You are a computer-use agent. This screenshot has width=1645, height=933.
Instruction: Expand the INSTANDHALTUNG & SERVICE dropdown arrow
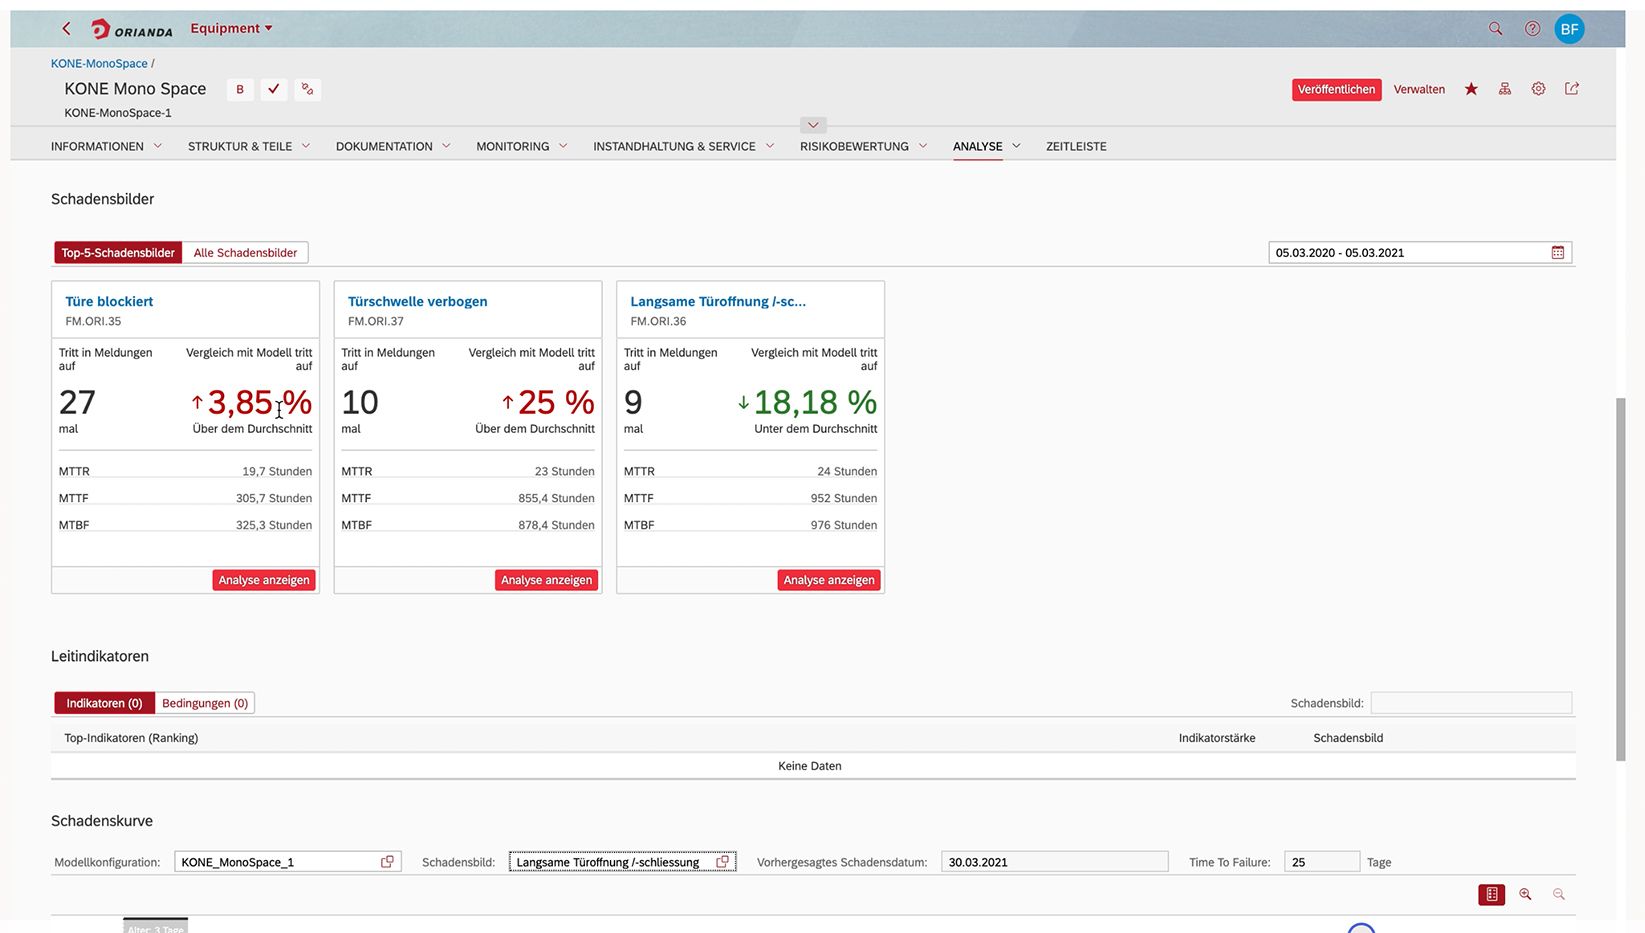770,146
